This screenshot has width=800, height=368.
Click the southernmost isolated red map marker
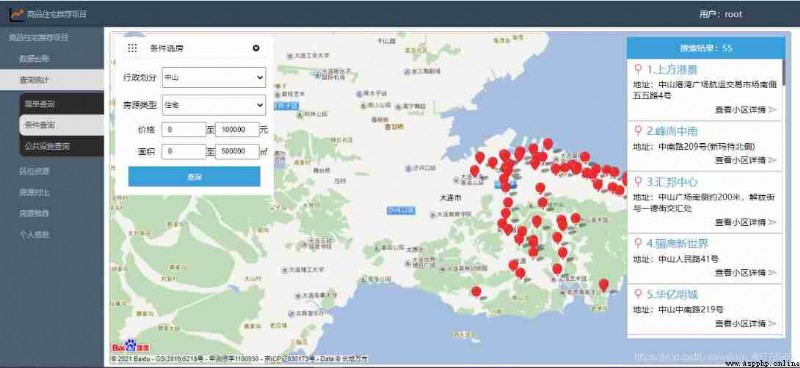click(476, 292)
